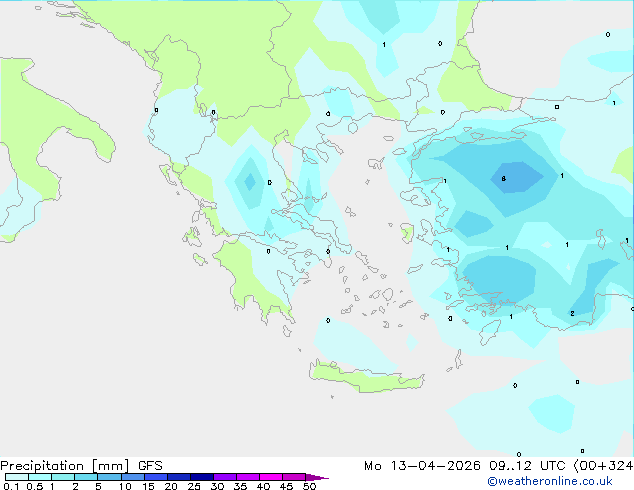Click the weatheronline.co.uk copyright link
The height and width of the screenshot is (490, 634).
click(549, 481)
